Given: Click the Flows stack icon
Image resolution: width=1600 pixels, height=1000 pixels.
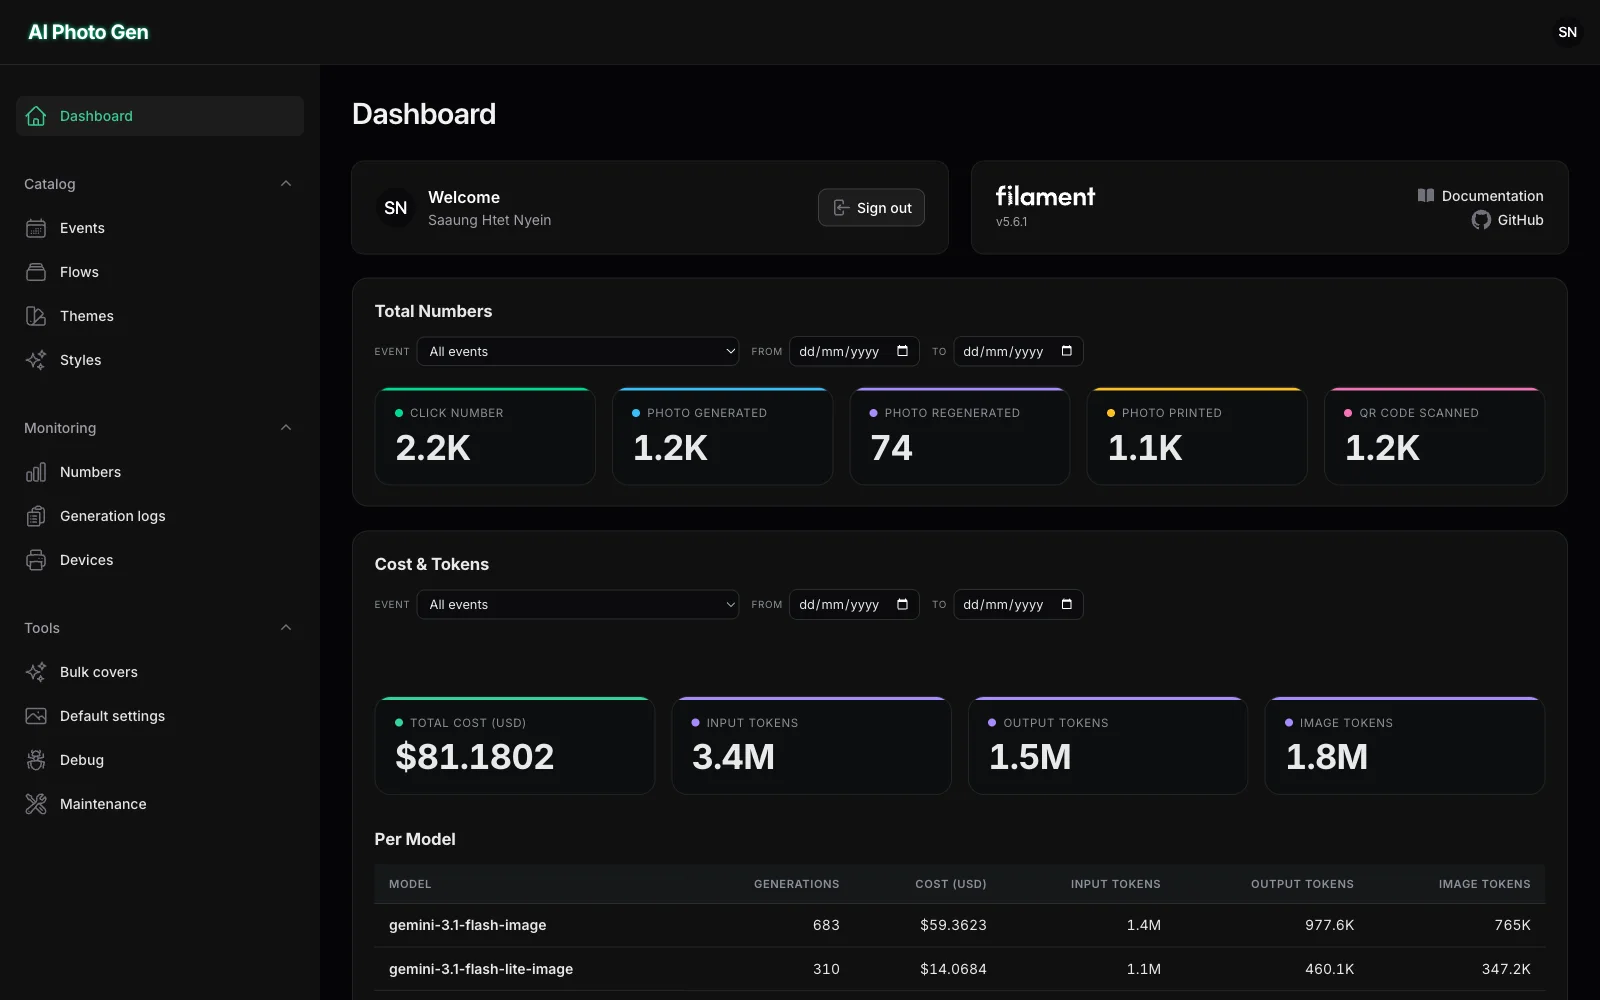Looking at the screenshot, I should pos(36,272).
